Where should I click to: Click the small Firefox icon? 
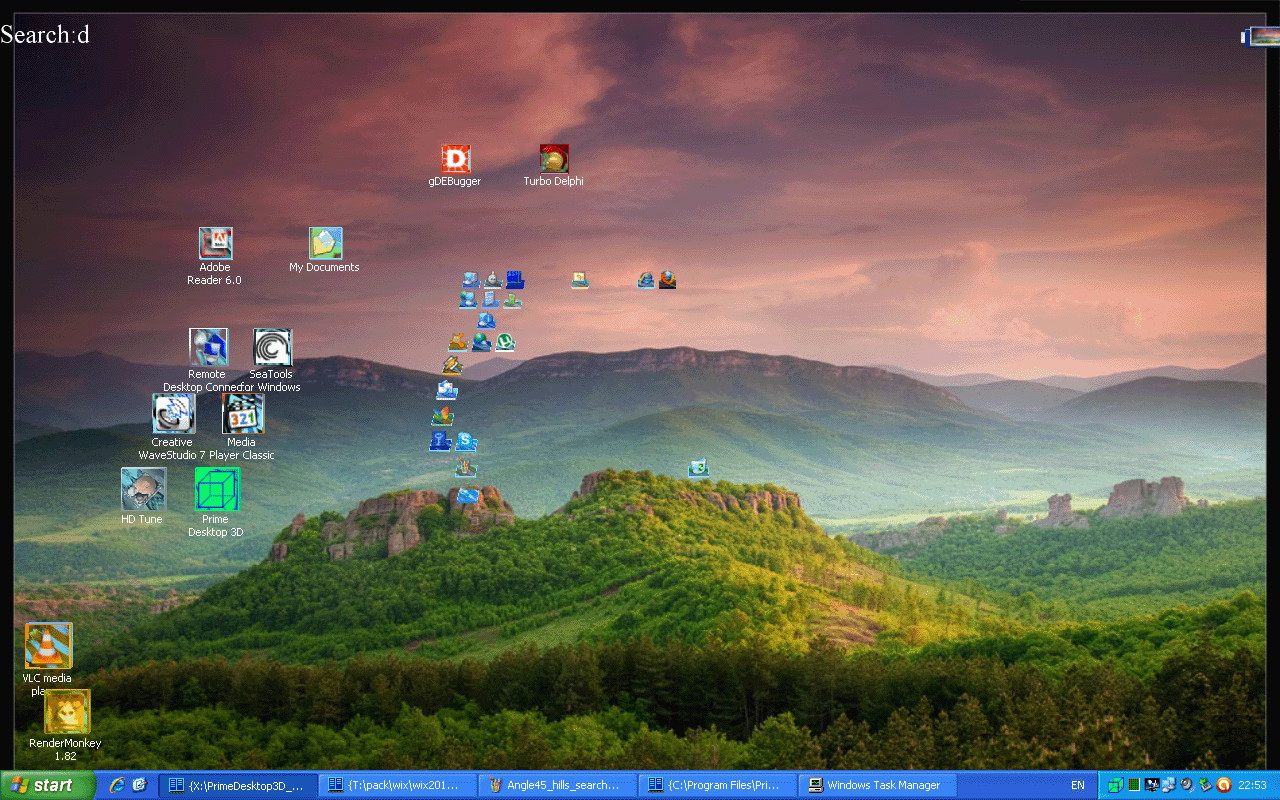click(667, 280)
